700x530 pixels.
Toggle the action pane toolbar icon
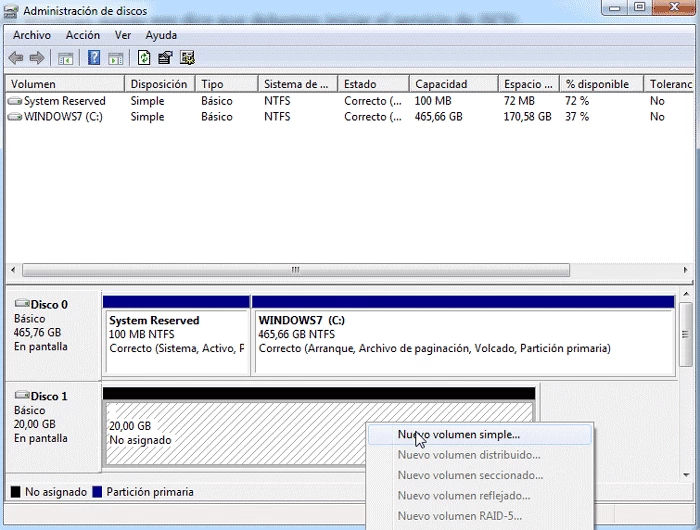[x=116, y=58]
